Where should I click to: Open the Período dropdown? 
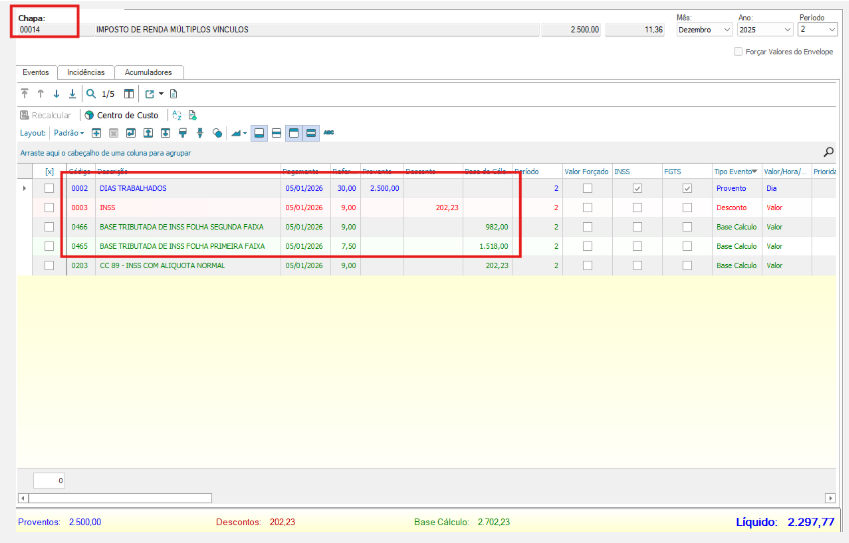coord(818,30)
